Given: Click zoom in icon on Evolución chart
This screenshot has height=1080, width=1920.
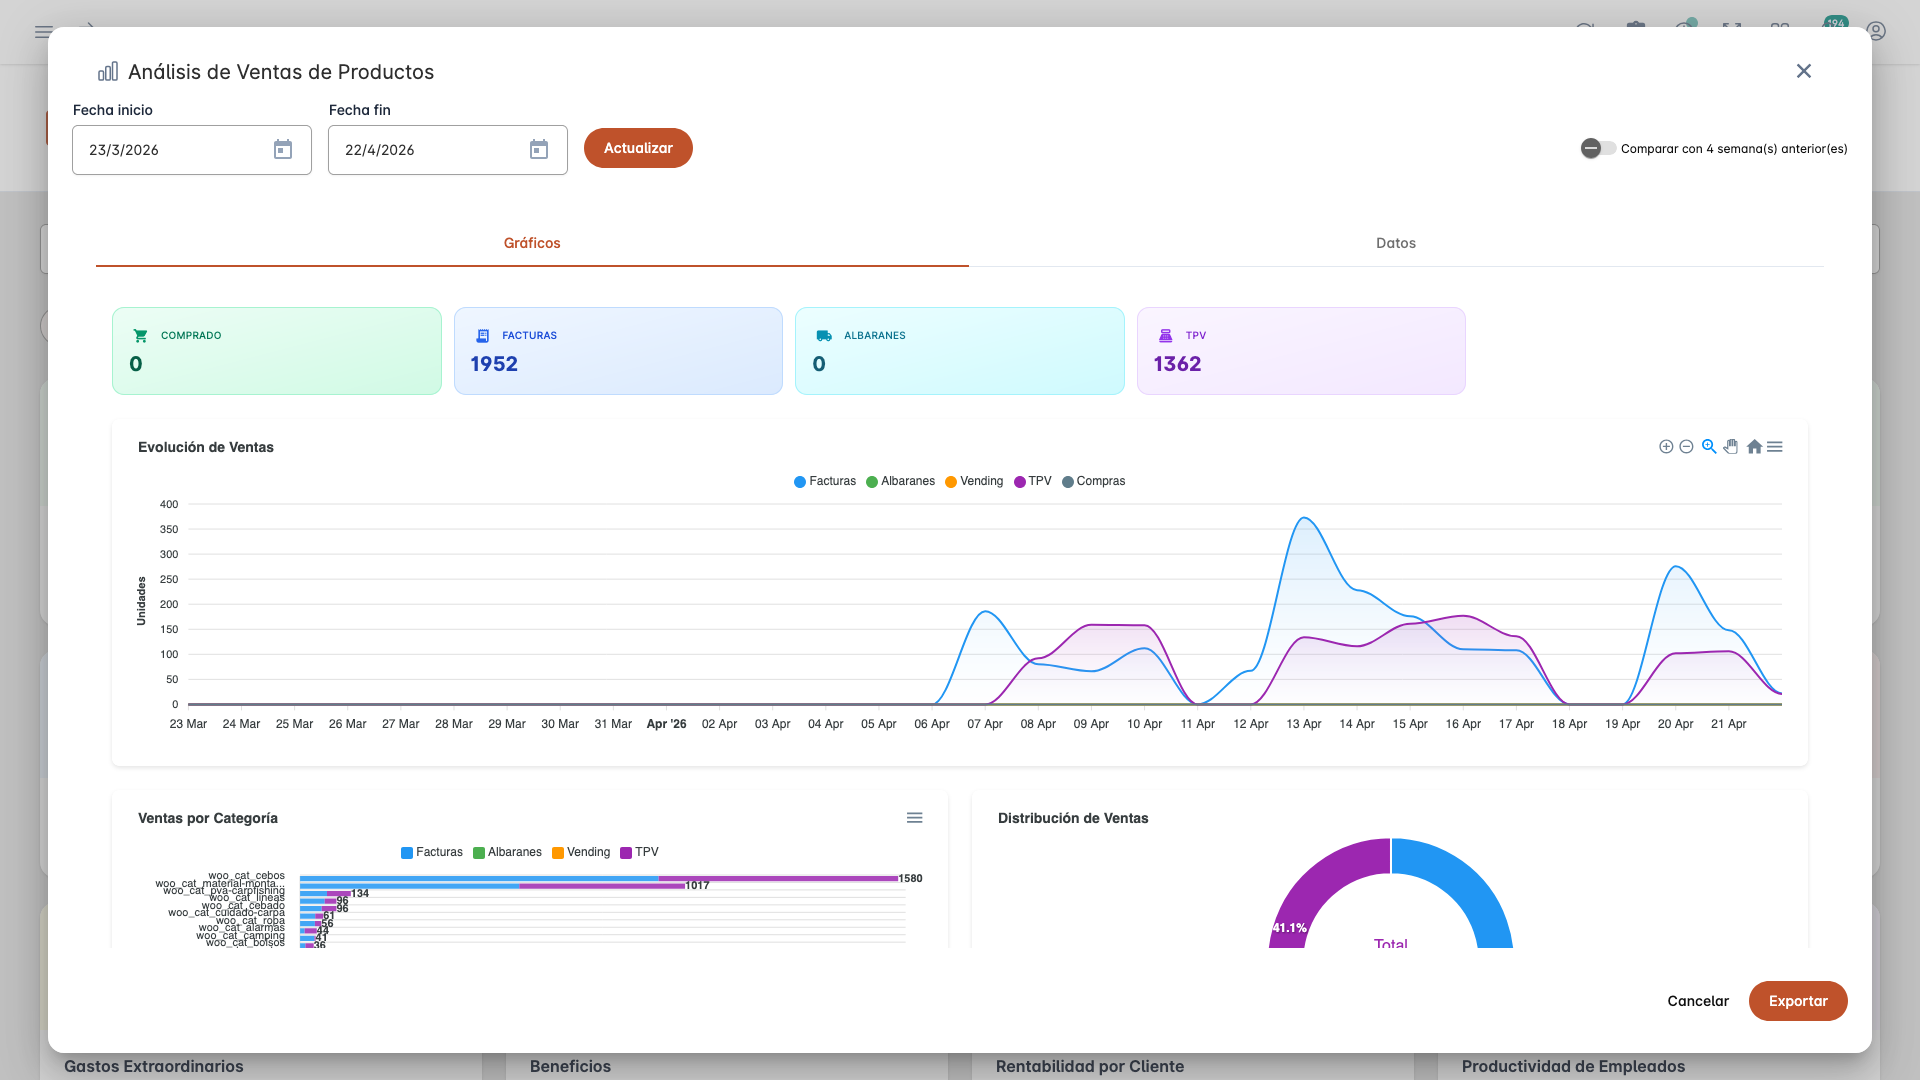Looking at the screenshot, I should [x=1666, y=447].
